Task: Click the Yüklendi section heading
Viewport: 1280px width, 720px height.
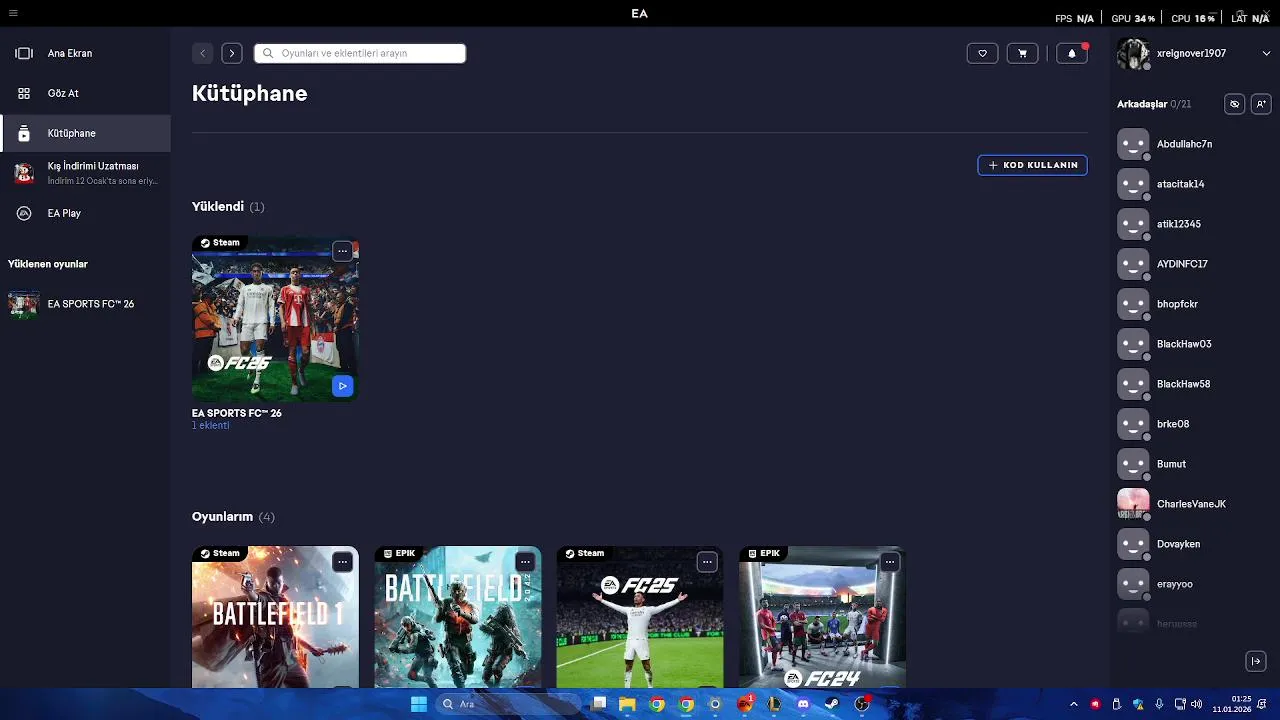Action: (228, 206)
